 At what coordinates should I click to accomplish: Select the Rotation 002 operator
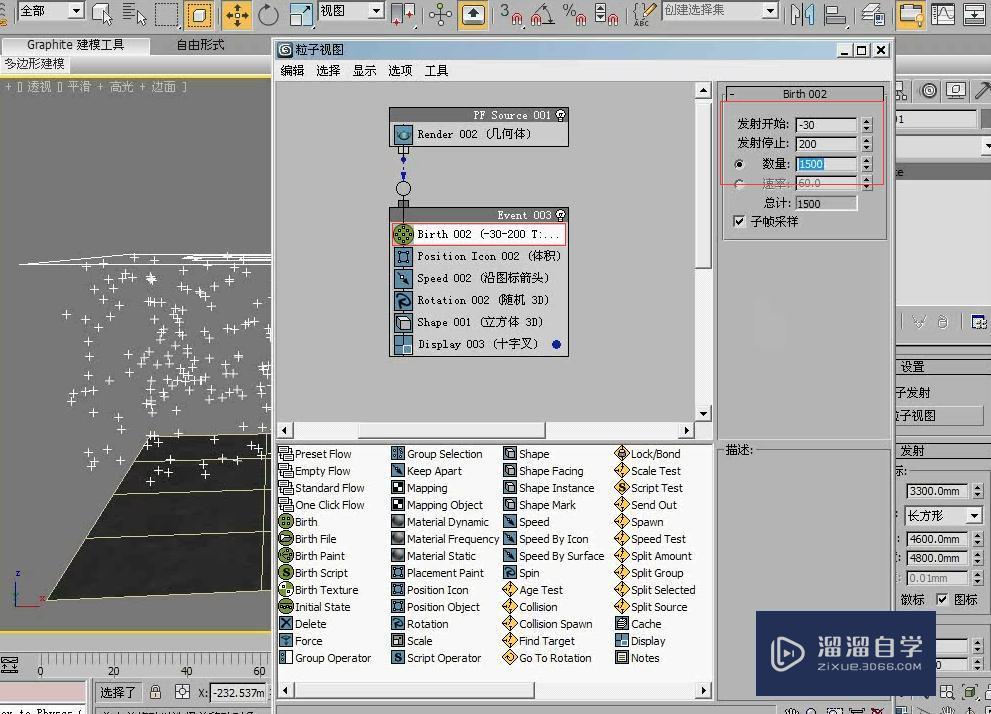[x=478, y=300]
